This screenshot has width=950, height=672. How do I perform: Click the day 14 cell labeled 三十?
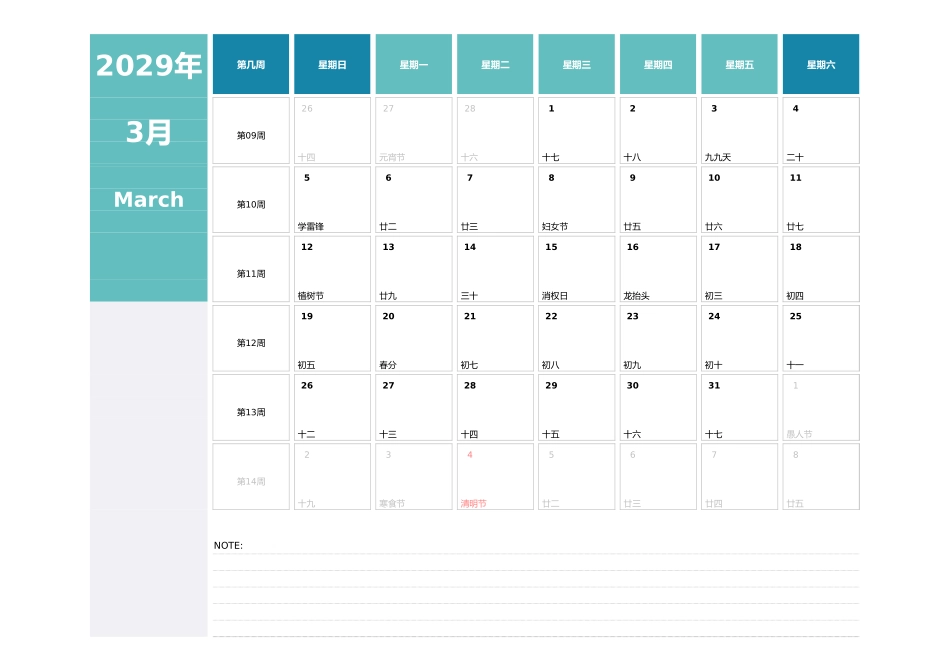click(495, 269)
